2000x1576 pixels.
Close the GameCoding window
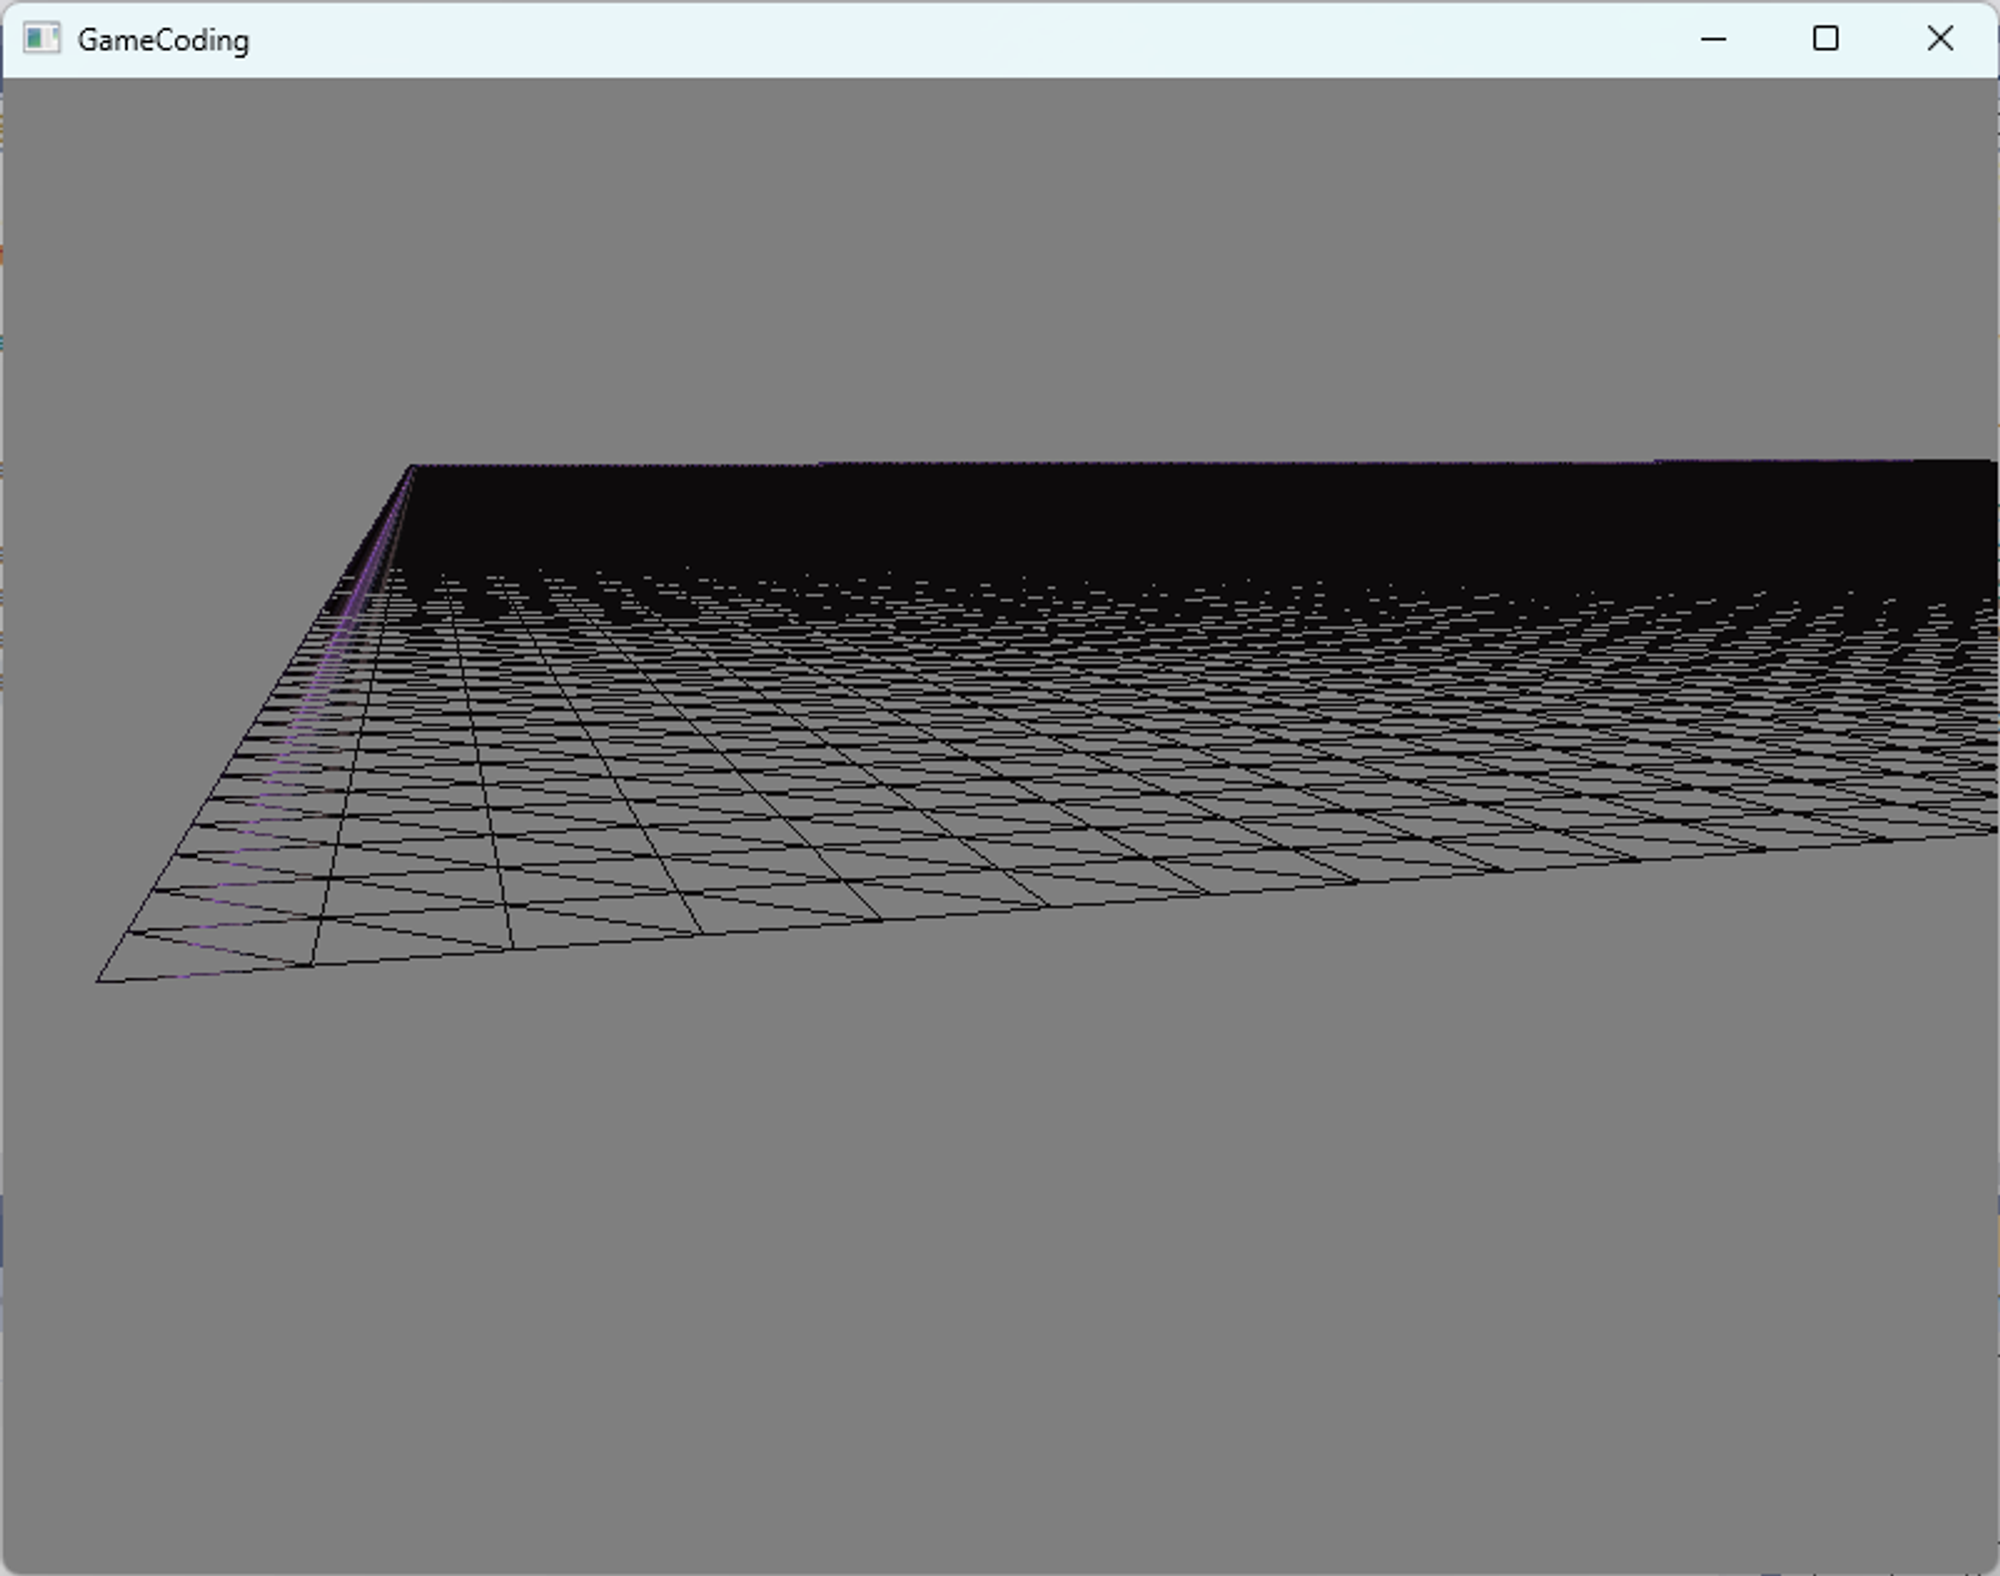coord(1939,39)
